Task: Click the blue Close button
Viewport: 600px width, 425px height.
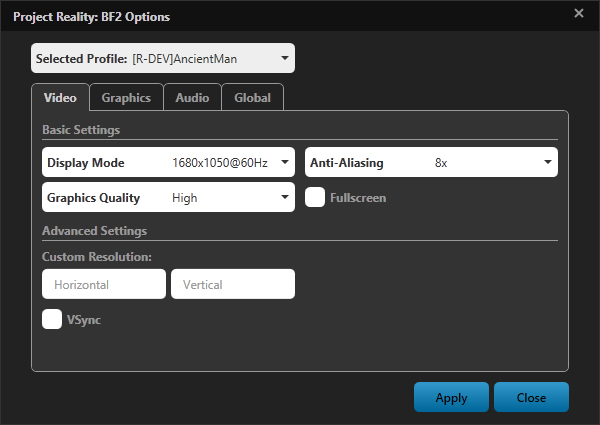Action: [x=532, y=397]
